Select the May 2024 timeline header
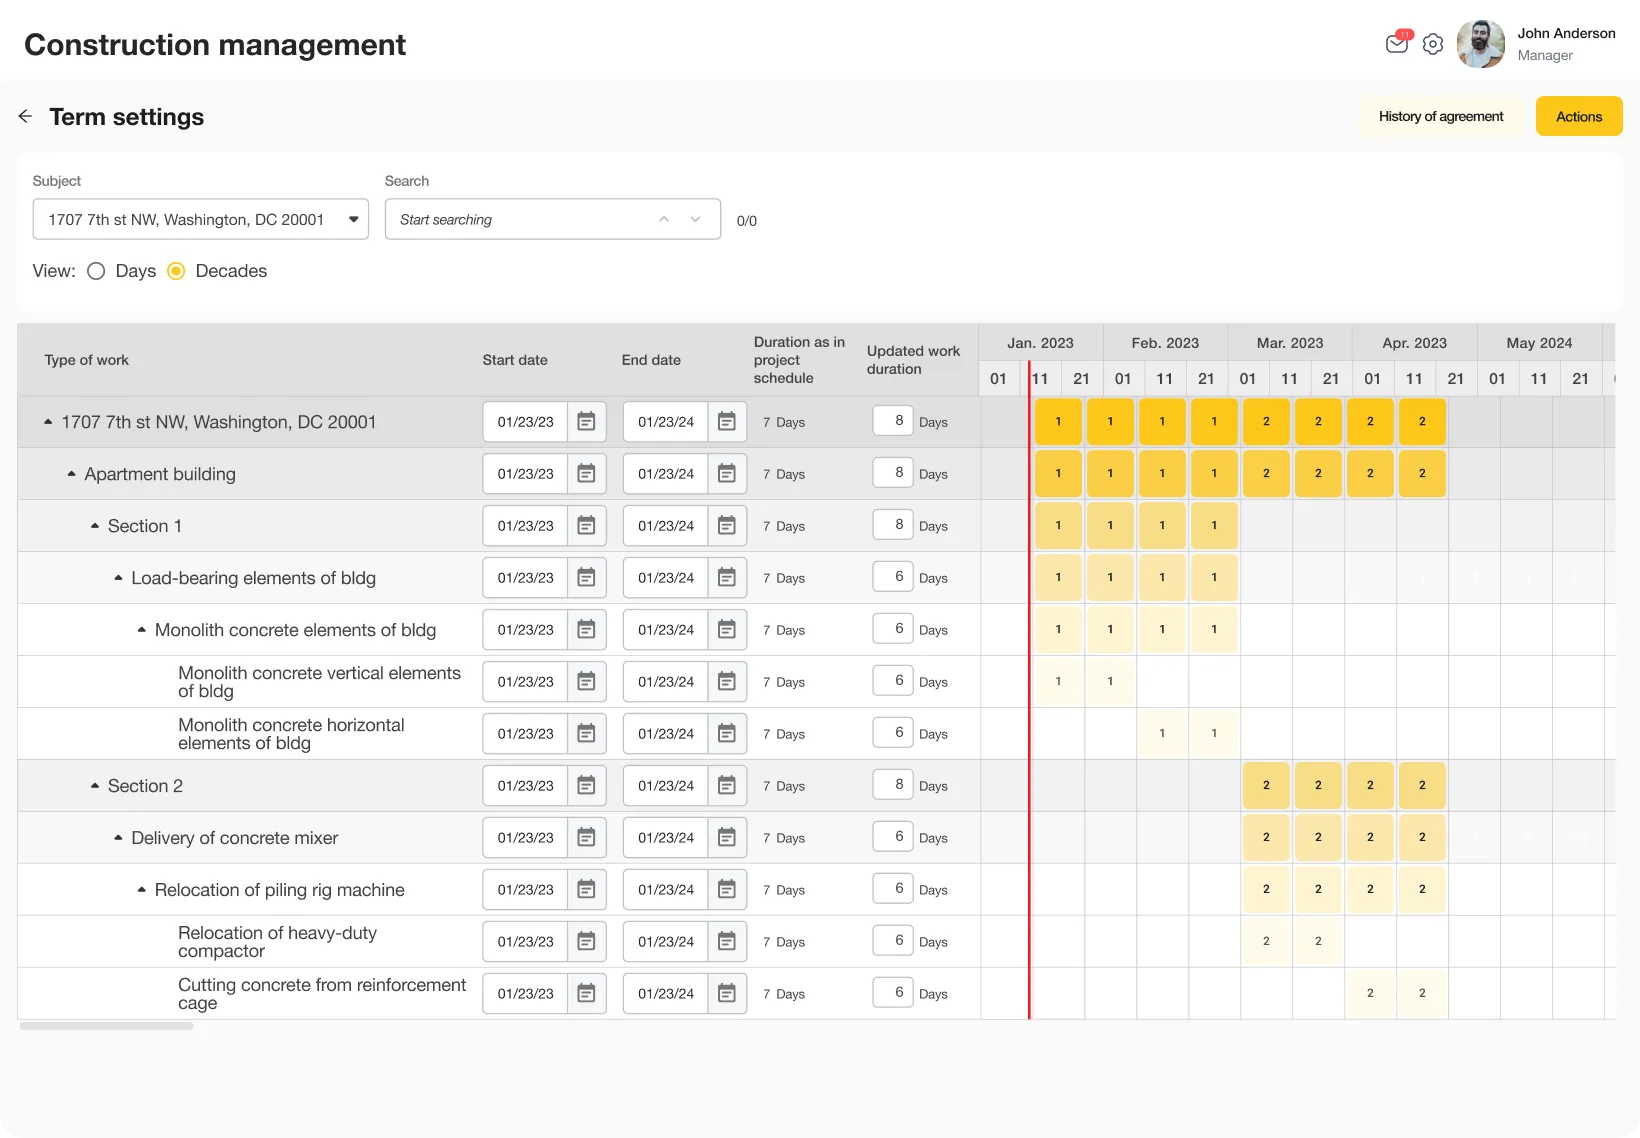The height and width of the screenshot is (1138, 1640). (x=1540, y=343)
